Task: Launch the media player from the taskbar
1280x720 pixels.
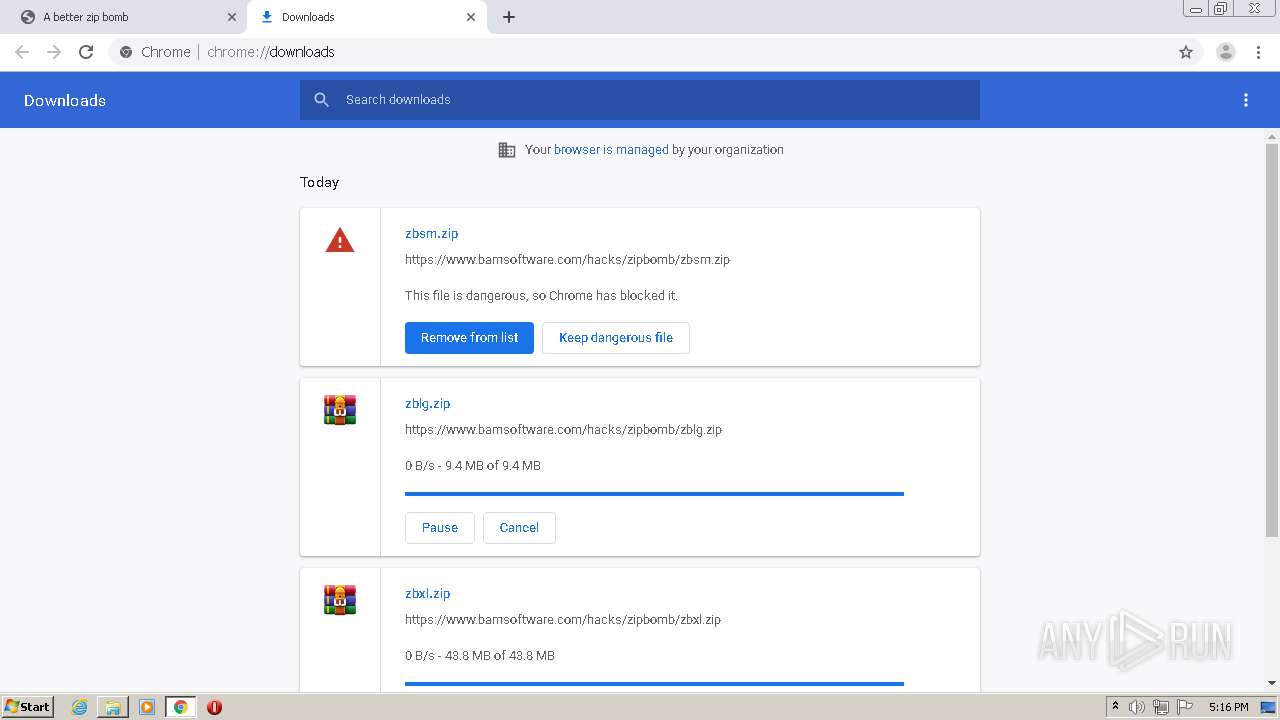Action: [146, 707]
